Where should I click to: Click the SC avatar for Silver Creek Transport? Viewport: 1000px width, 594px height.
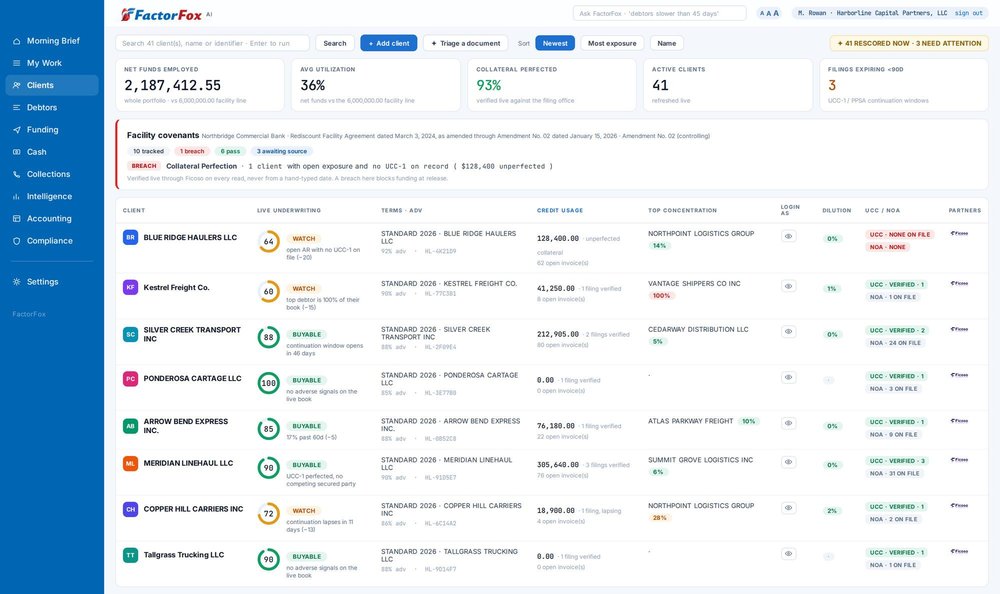click(x=130, y=334)
